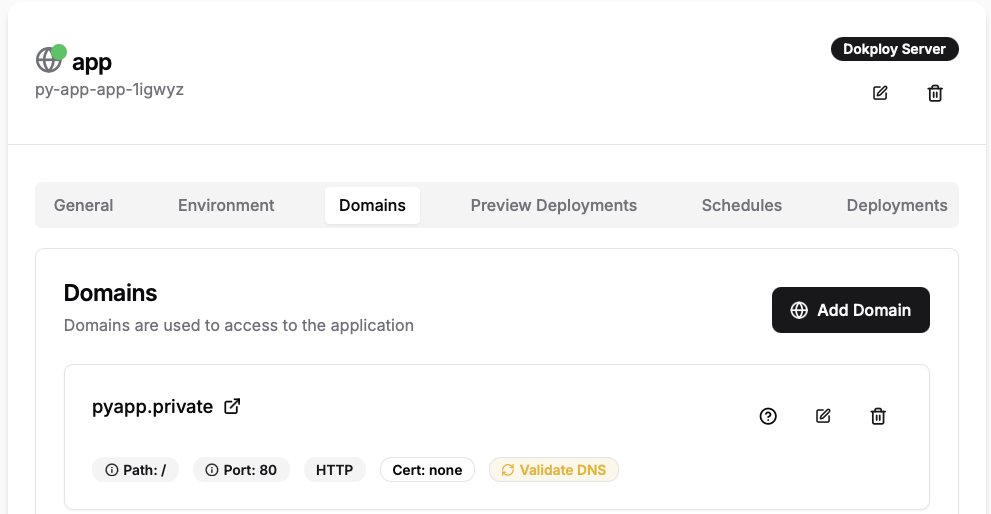
Task: Select the Domains tab
Action: tap(372, 205)
